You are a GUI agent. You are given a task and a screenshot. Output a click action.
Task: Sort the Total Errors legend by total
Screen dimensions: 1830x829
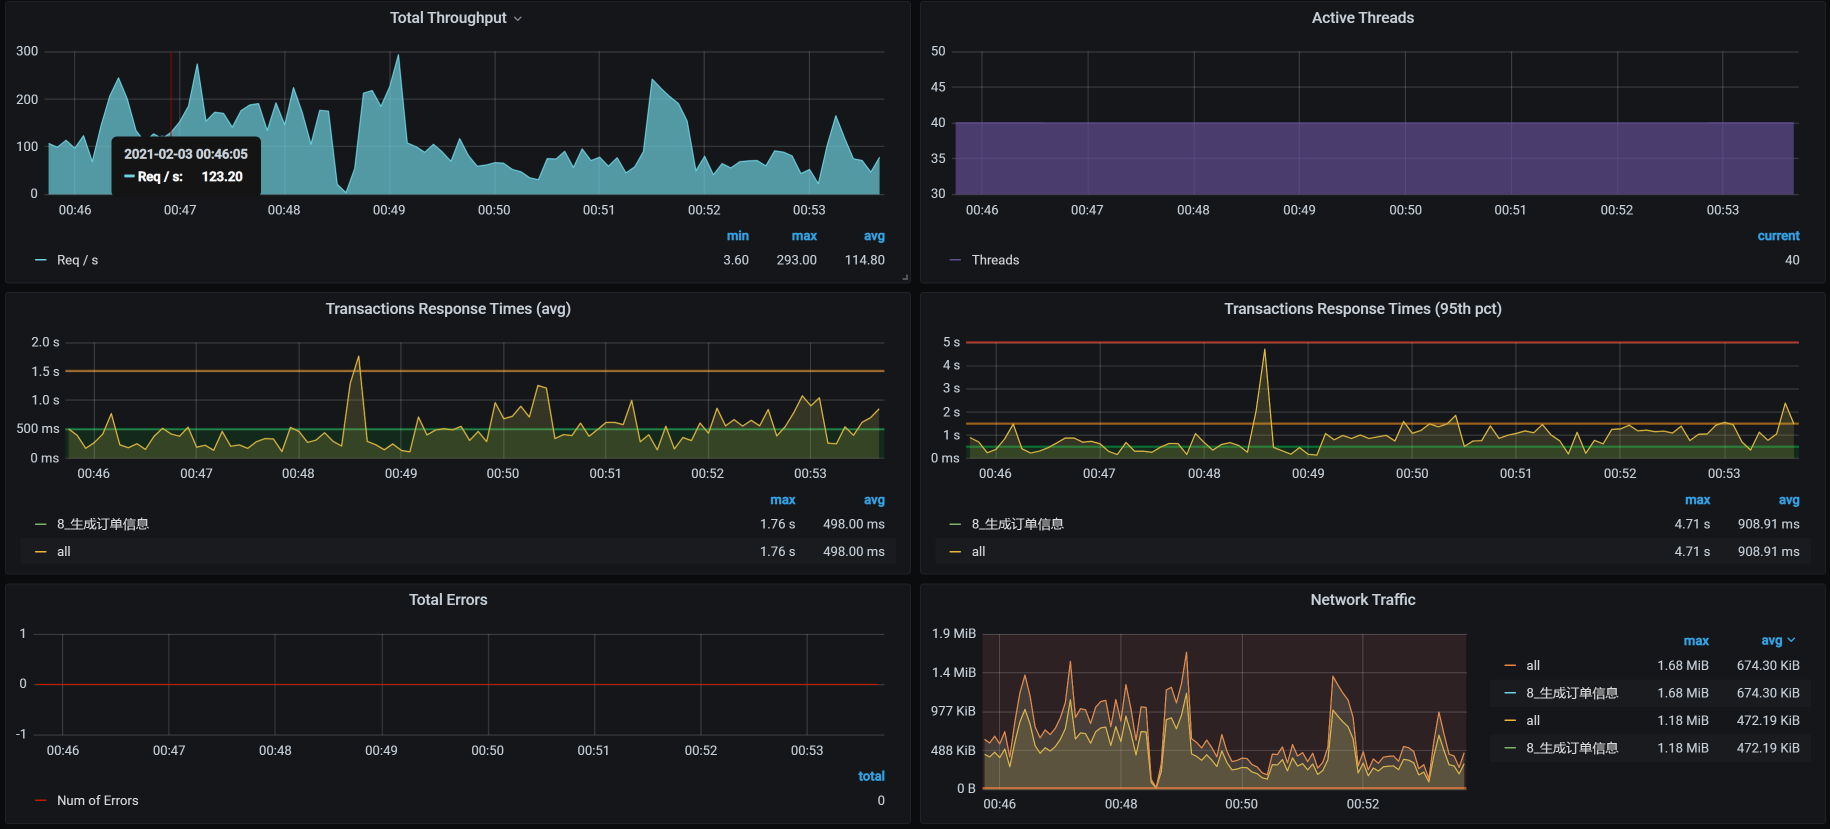pyautogui.click(x=871, y=776)
